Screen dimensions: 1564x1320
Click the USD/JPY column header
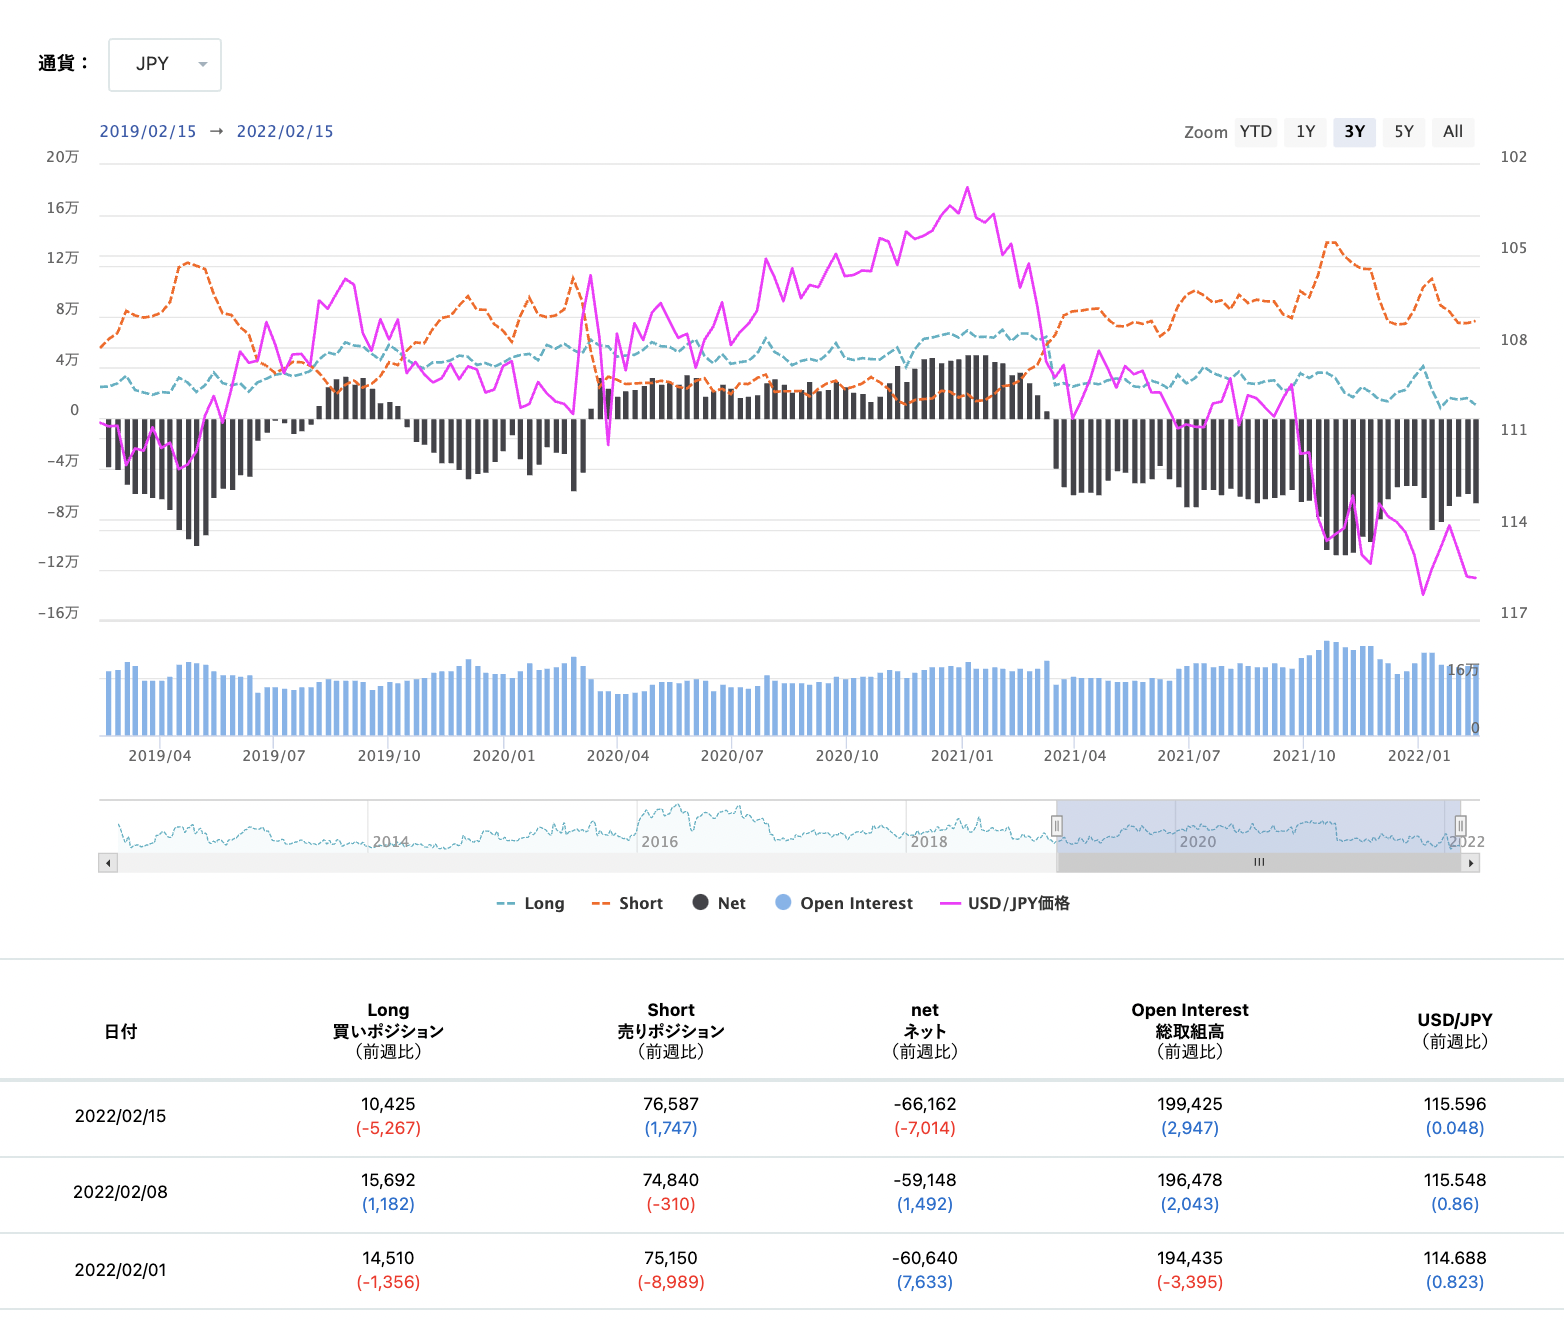coord(1455,1031)
